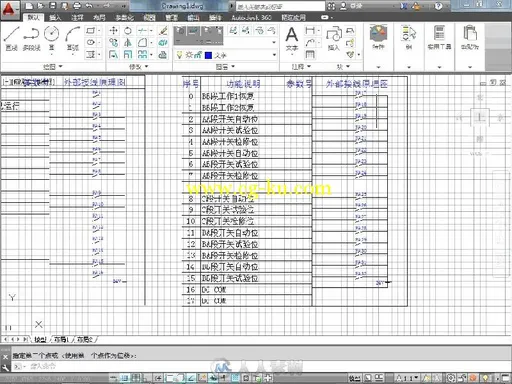Click the command line input field
The image size is (512, 384).
260,367
